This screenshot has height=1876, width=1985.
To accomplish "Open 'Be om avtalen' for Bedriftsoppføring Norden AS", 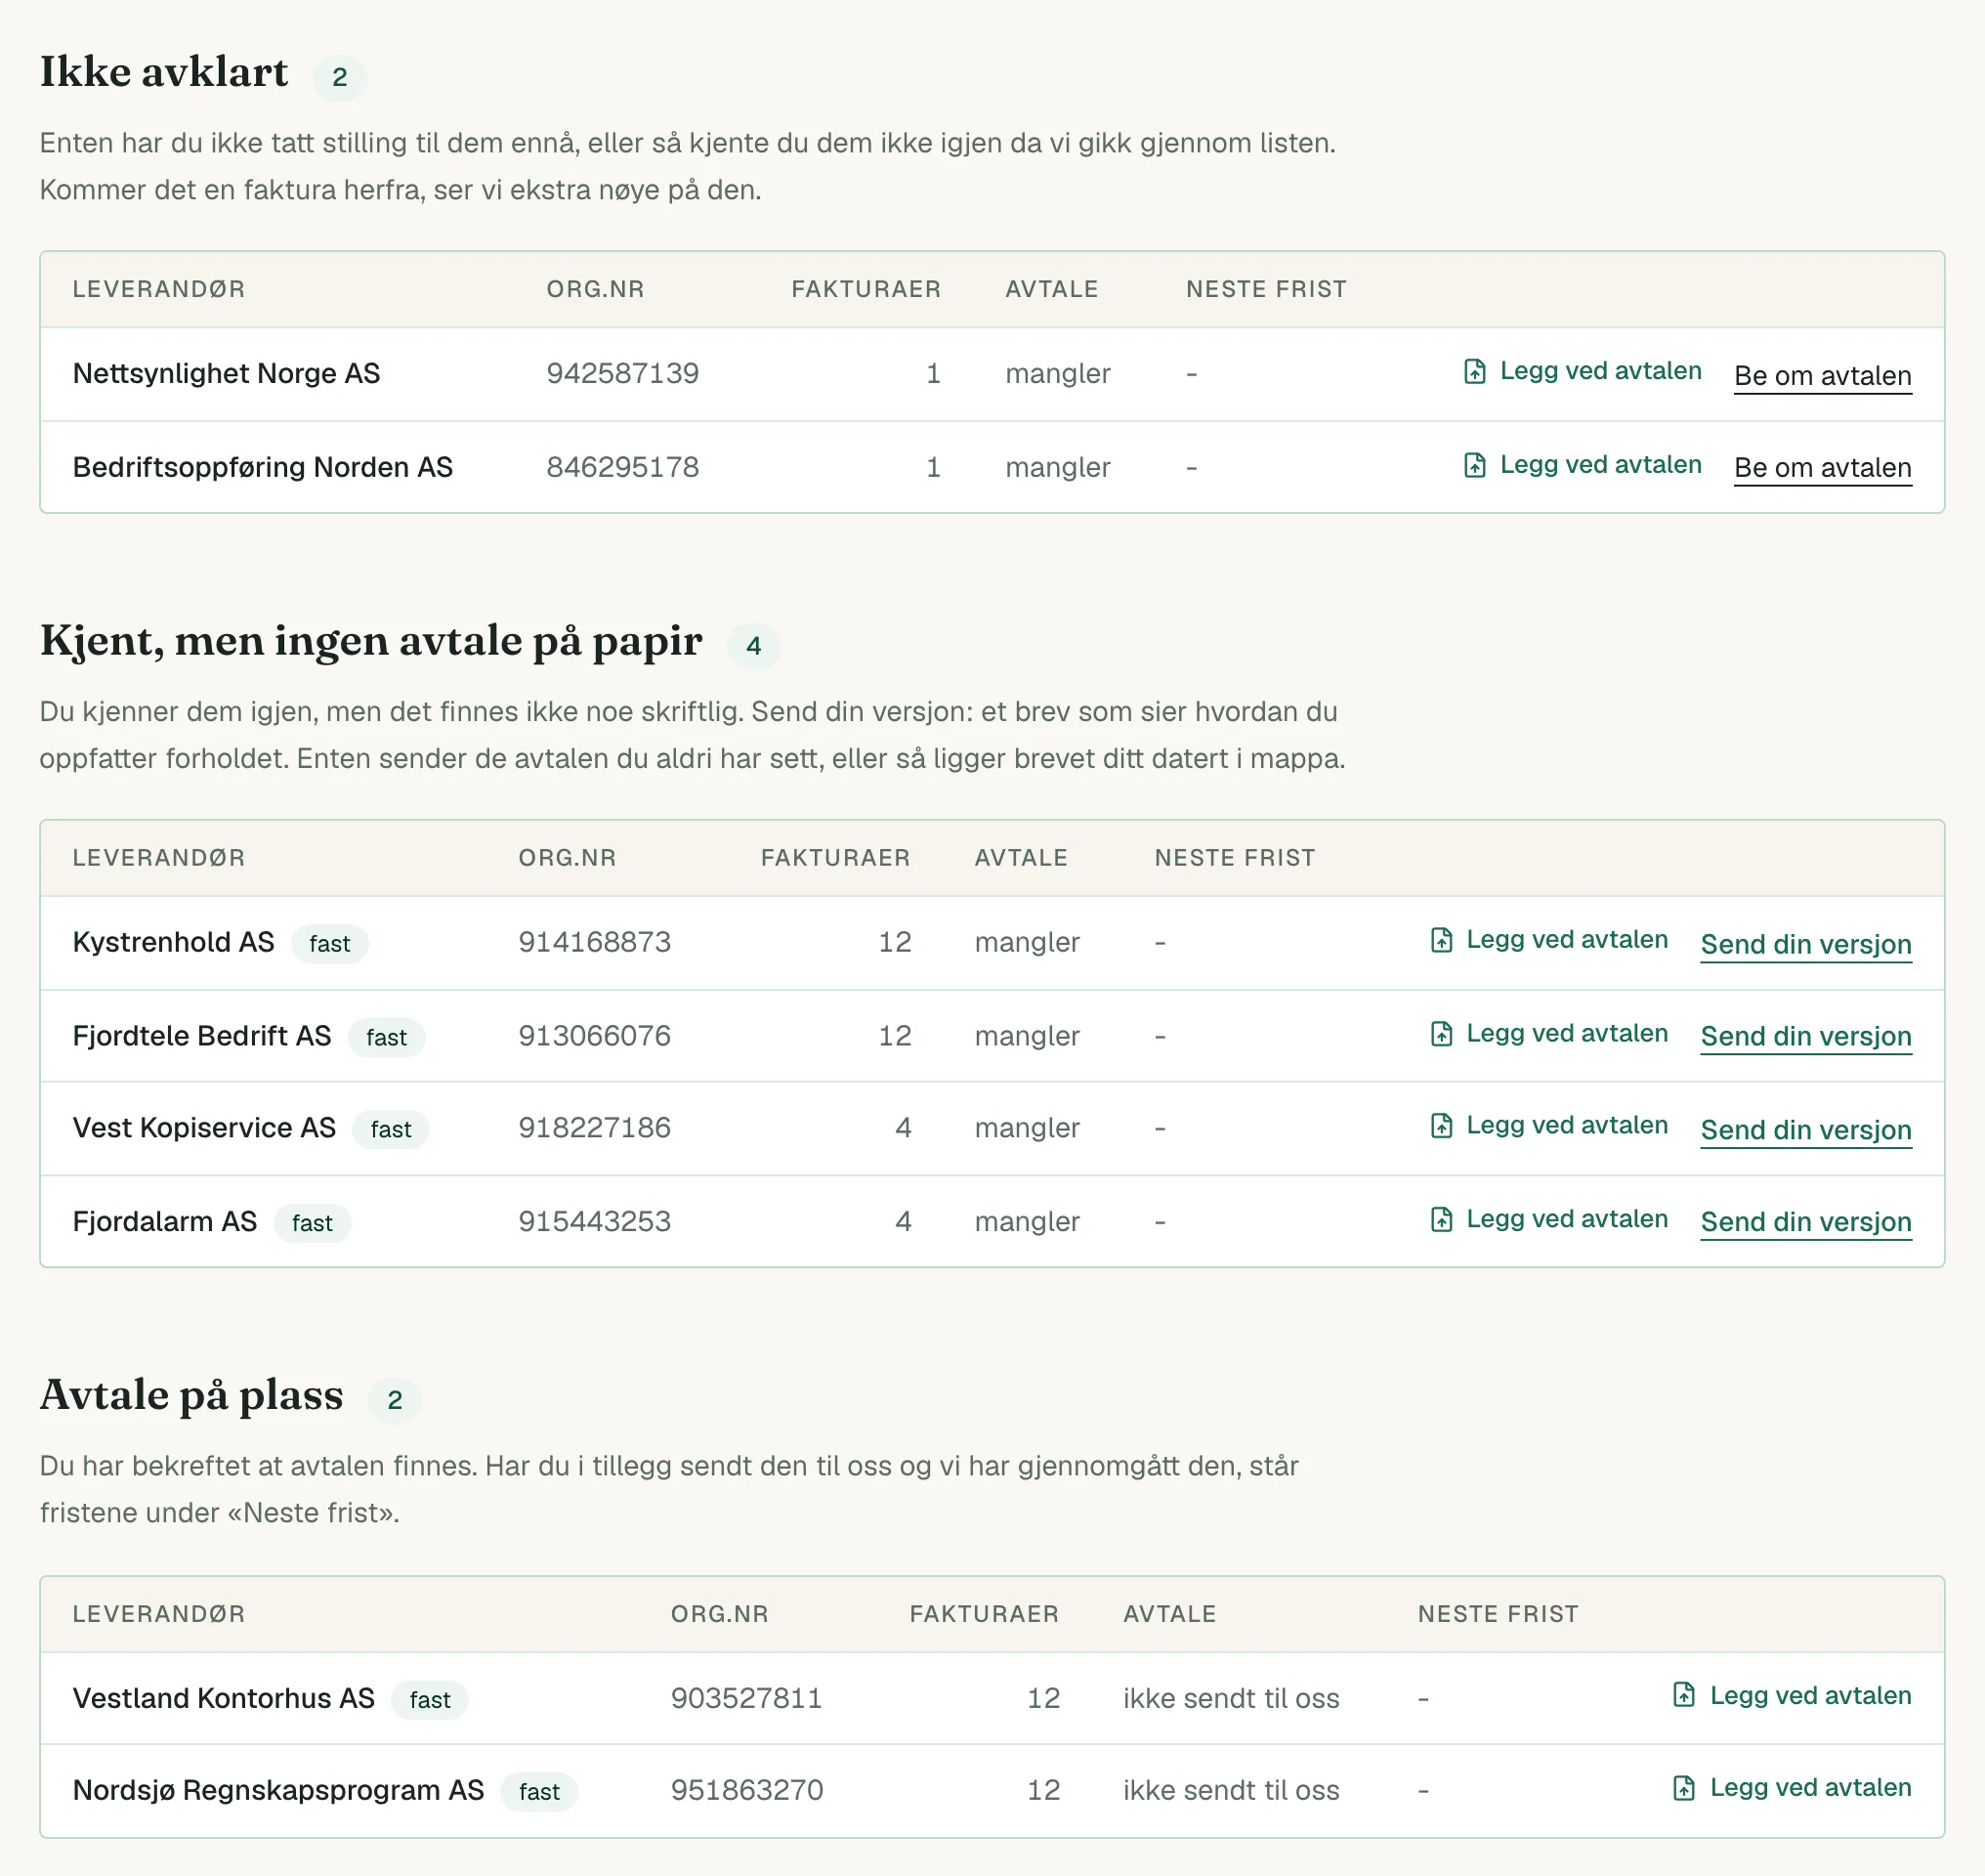I will point(1822,468).
